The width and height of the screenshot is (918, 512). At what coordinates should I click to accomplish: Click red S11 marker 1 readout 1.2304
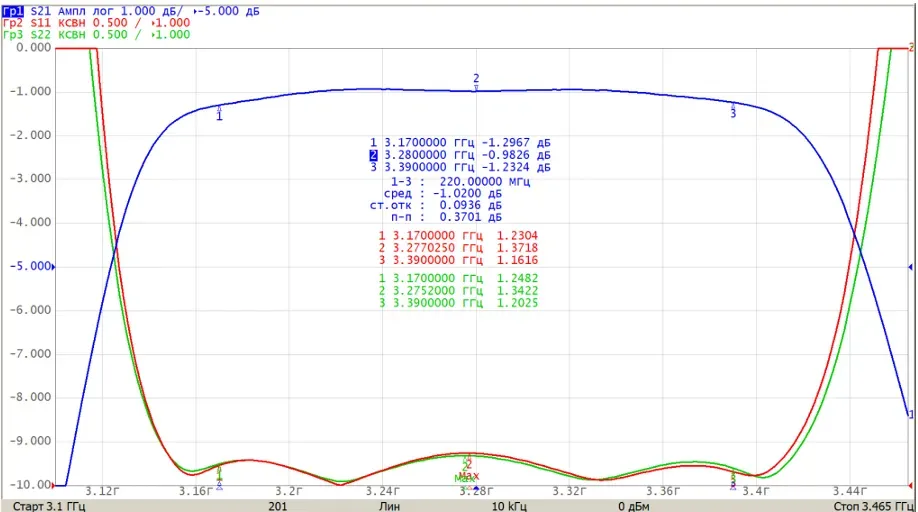pyautogui.click(x=517, y=236)
